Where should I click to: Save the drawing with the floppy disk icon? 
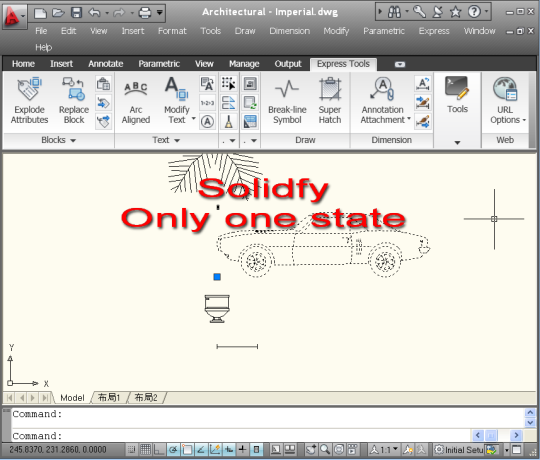pos(76,13)
